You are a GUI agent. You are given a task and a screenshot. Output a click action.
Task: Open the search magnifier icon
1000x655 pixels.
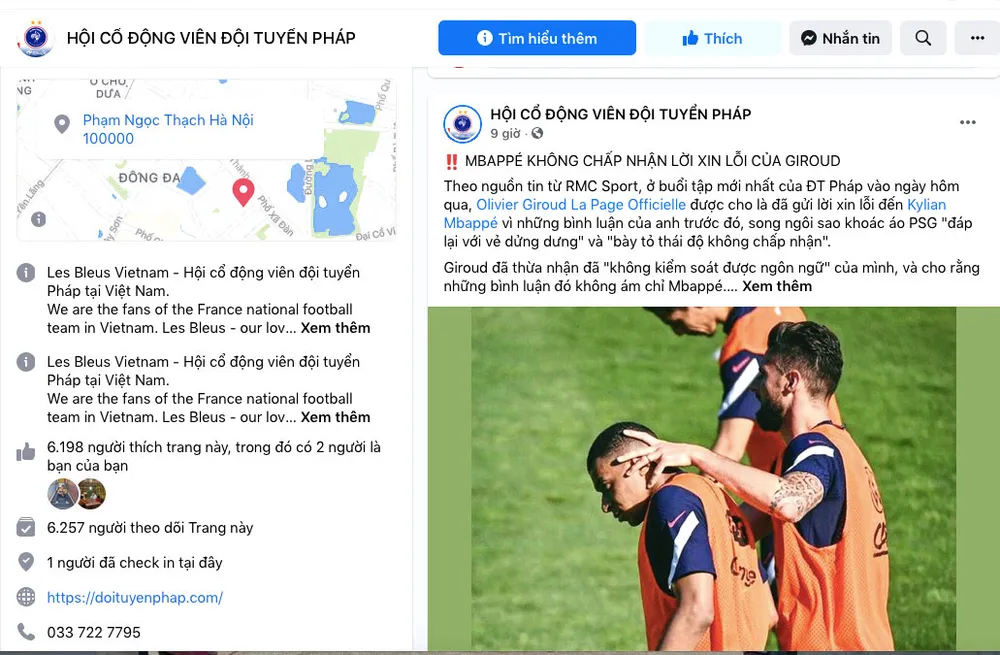click(x=923, y=38)
